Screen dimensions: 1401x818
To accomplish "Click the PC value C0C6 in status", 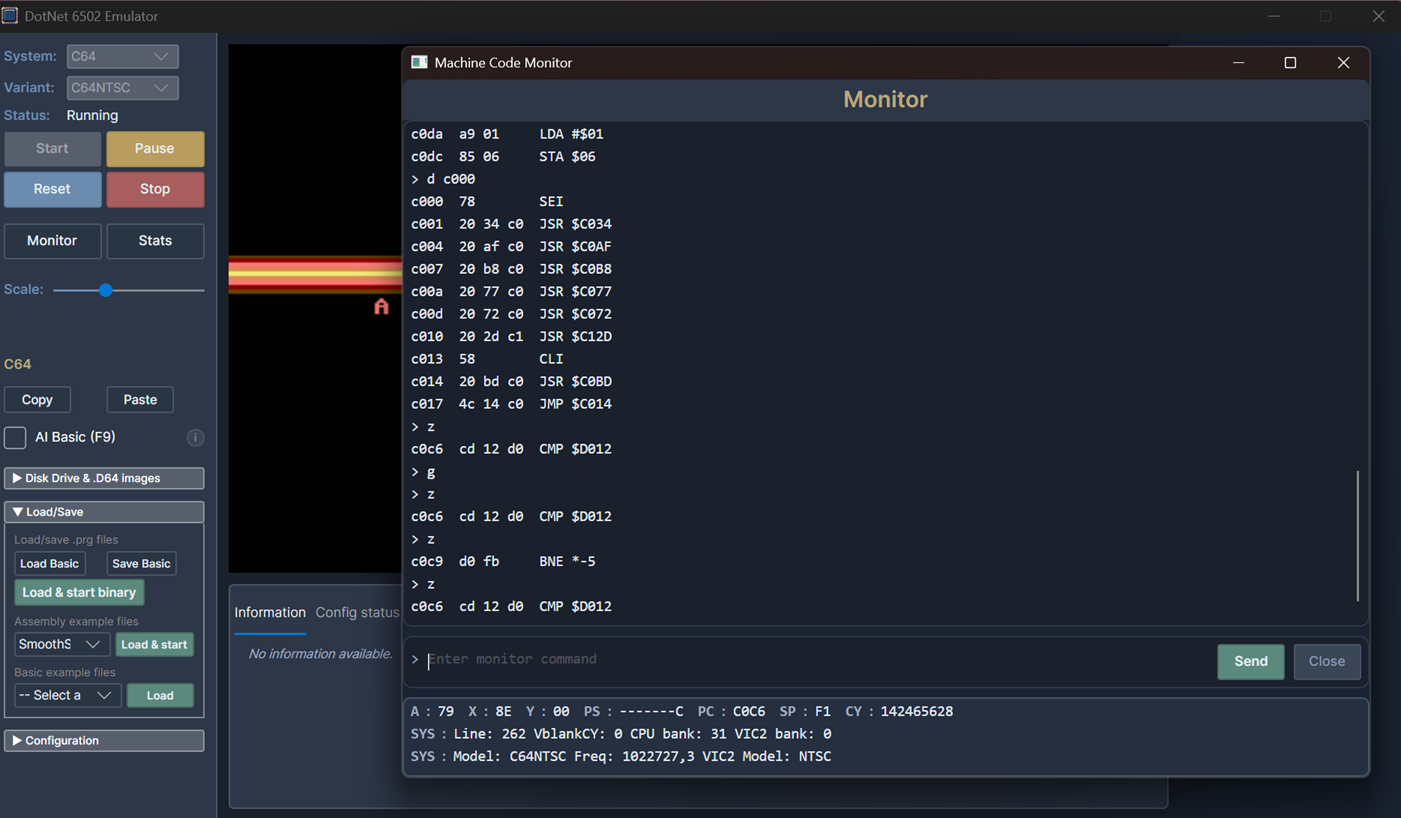I will tap(749, 711).
